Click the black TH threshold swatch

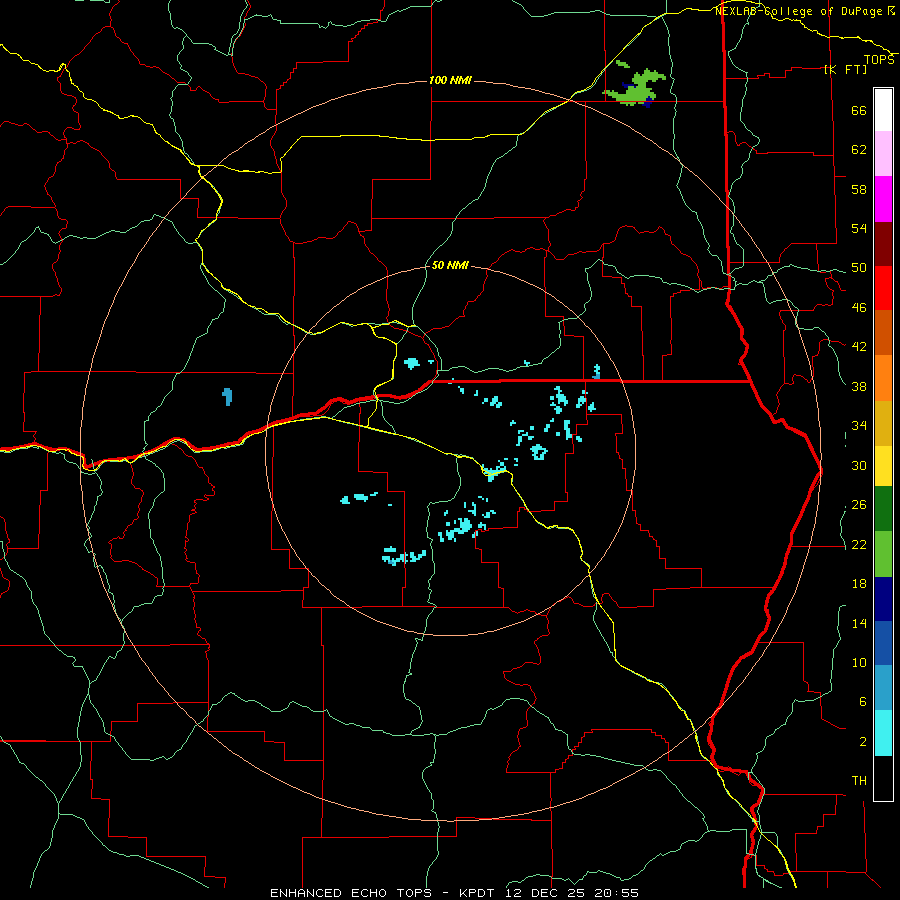pos(883,778)
